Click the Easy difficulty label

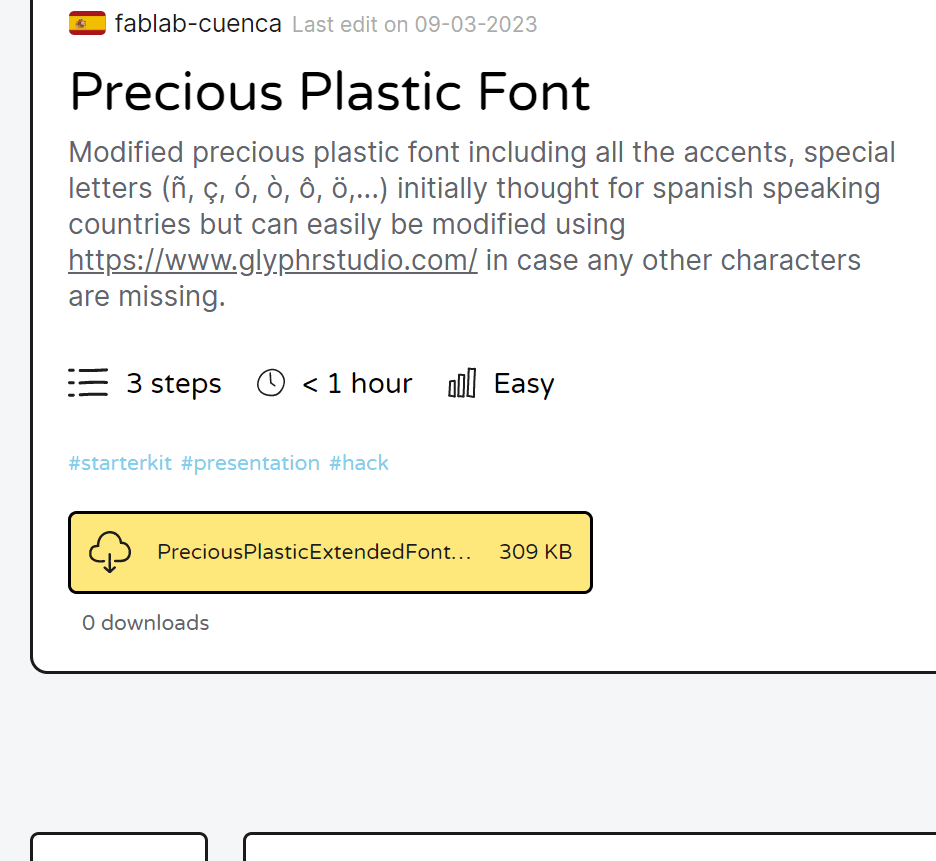524,383
